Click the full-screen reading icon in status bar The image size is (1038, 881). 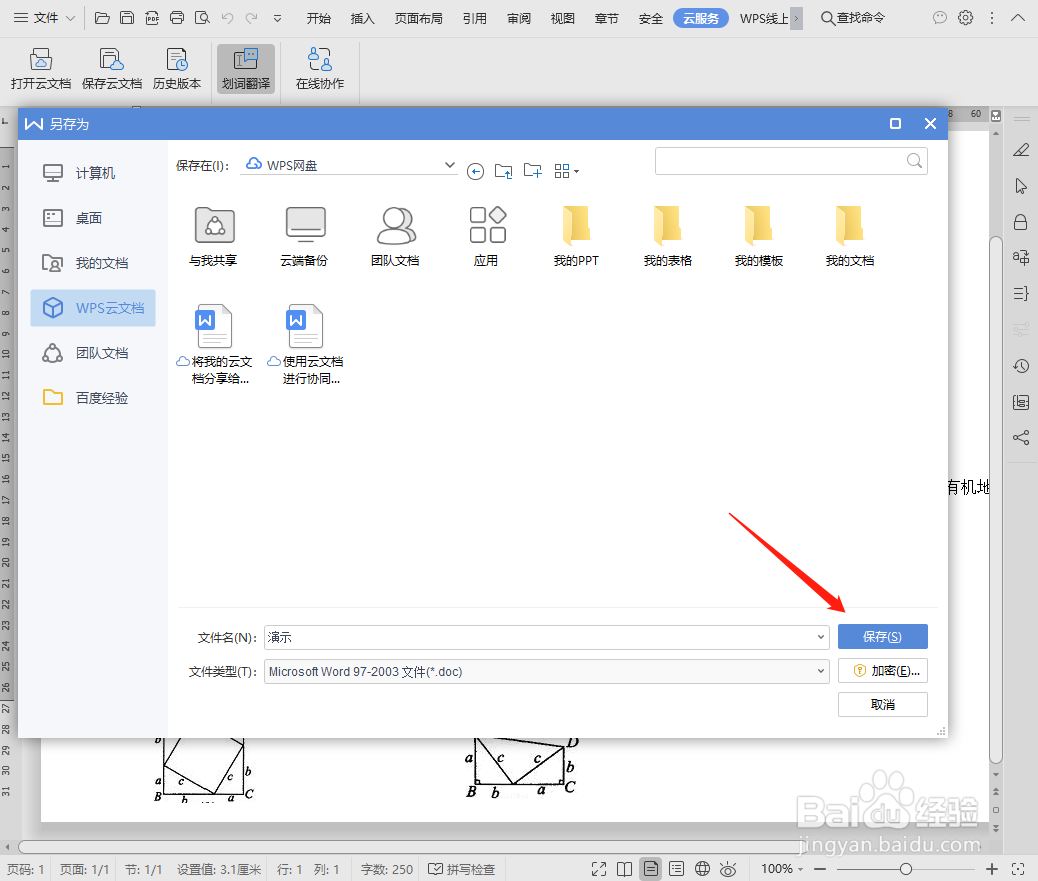(x=598, y=869)
